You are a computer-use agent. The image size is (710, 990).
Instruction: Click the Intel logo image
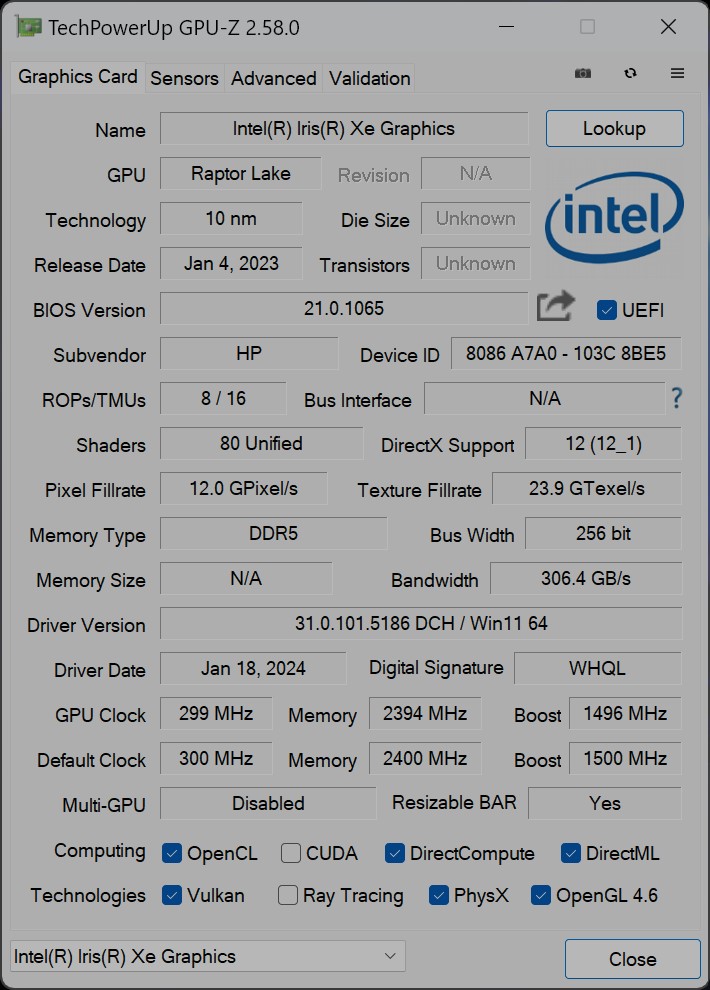(x=613, y=217)
